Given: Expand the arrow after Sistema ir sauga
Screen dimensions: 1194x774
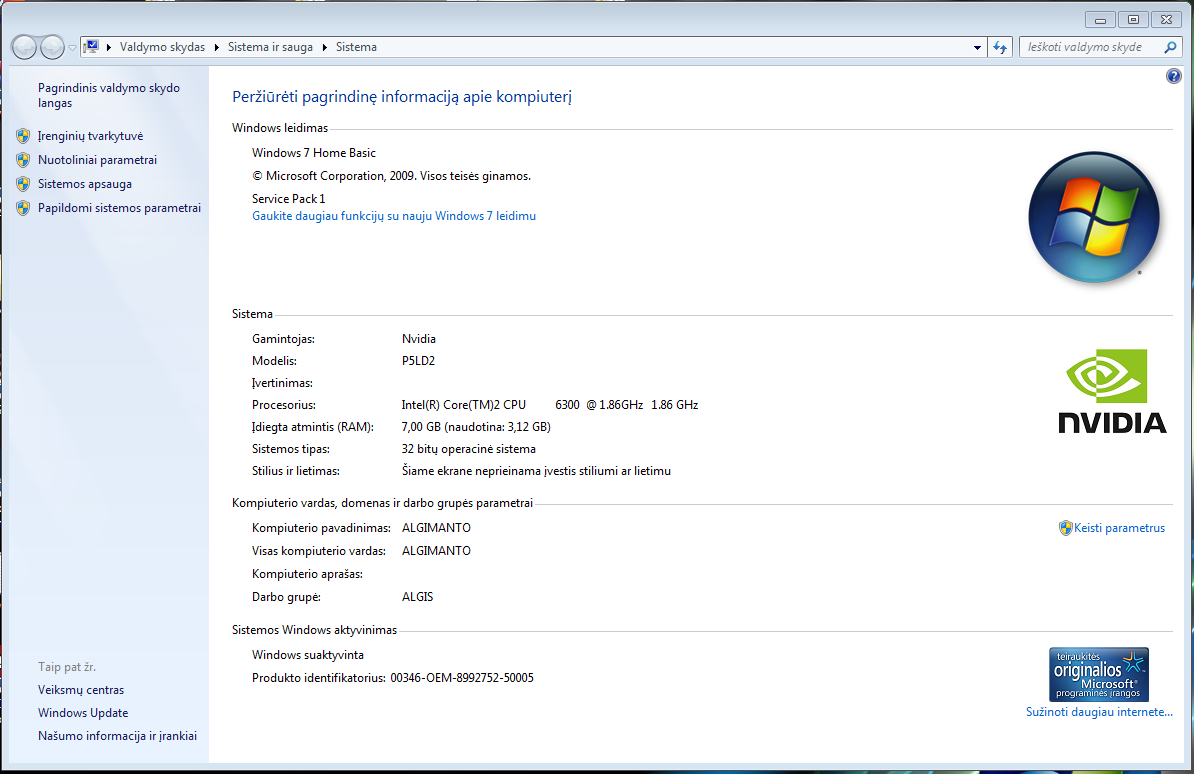Looking at the screenshot, I should pyautogui.click(x=324, y=47).
